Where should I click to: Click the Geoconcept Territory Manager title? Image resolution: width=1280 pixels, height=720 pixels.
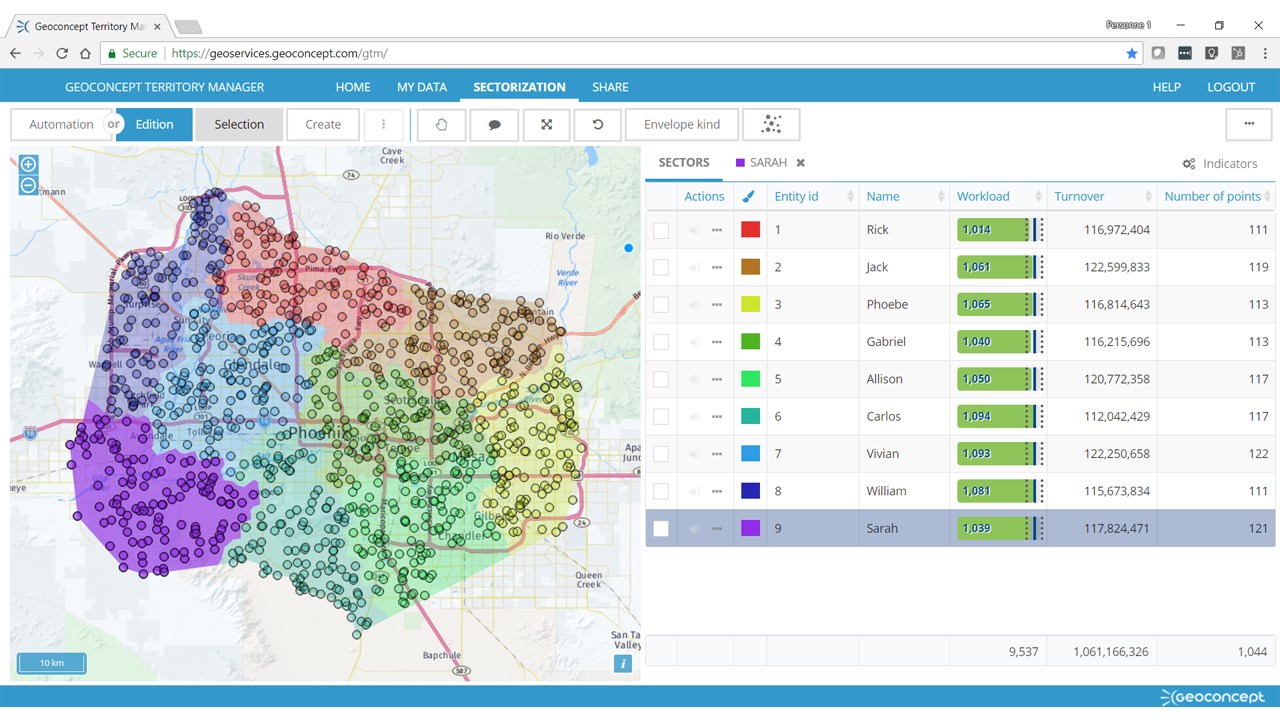pyautogui.click(x=165, y=87)
